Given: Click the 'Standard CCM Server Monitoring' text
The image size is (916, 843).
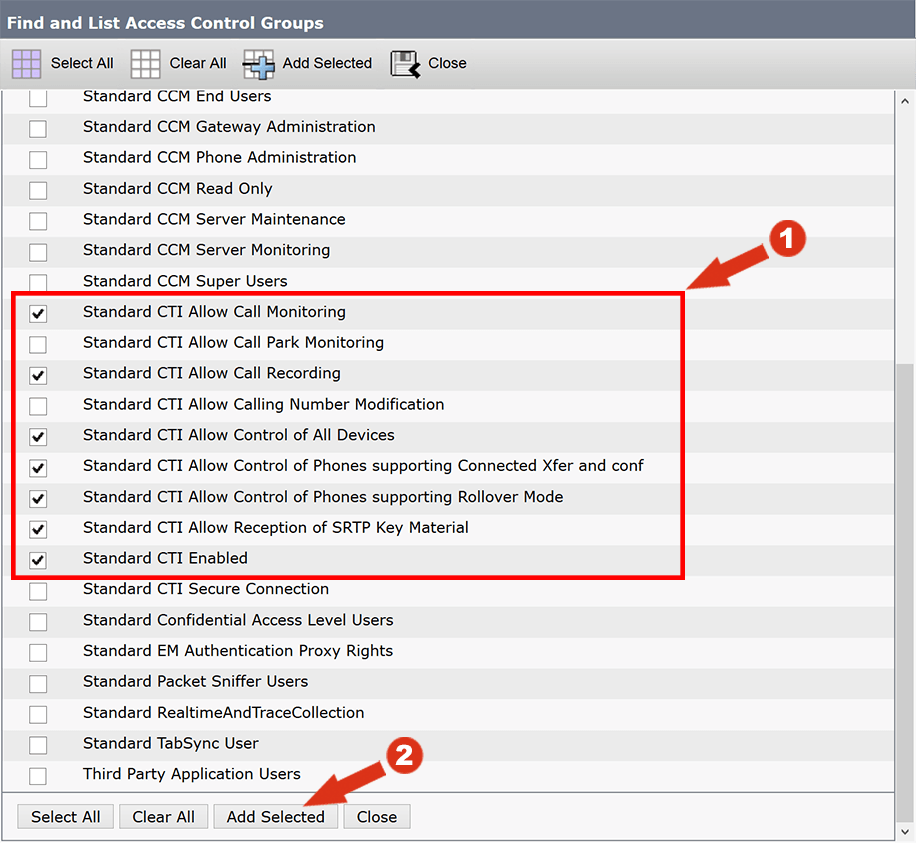Looking at the screenshot, I should tap(206, 250).
